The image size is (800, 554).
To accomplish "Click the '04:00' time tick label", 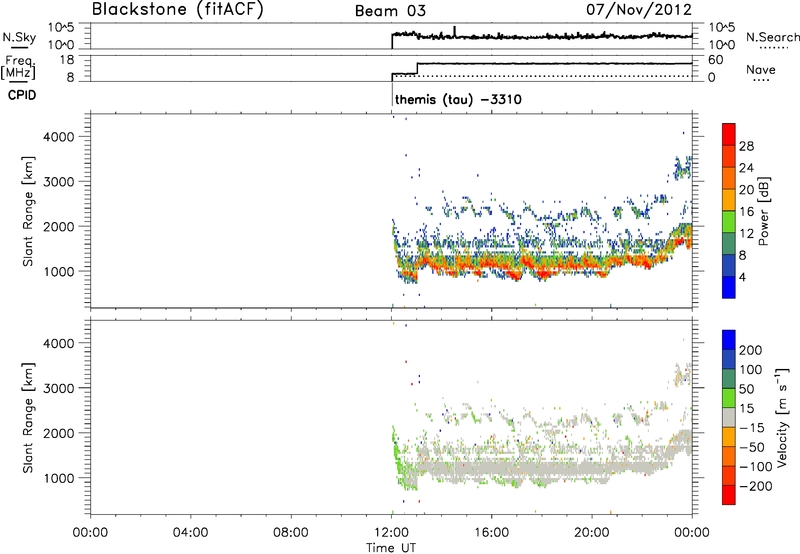I will (x=191, y=533).
